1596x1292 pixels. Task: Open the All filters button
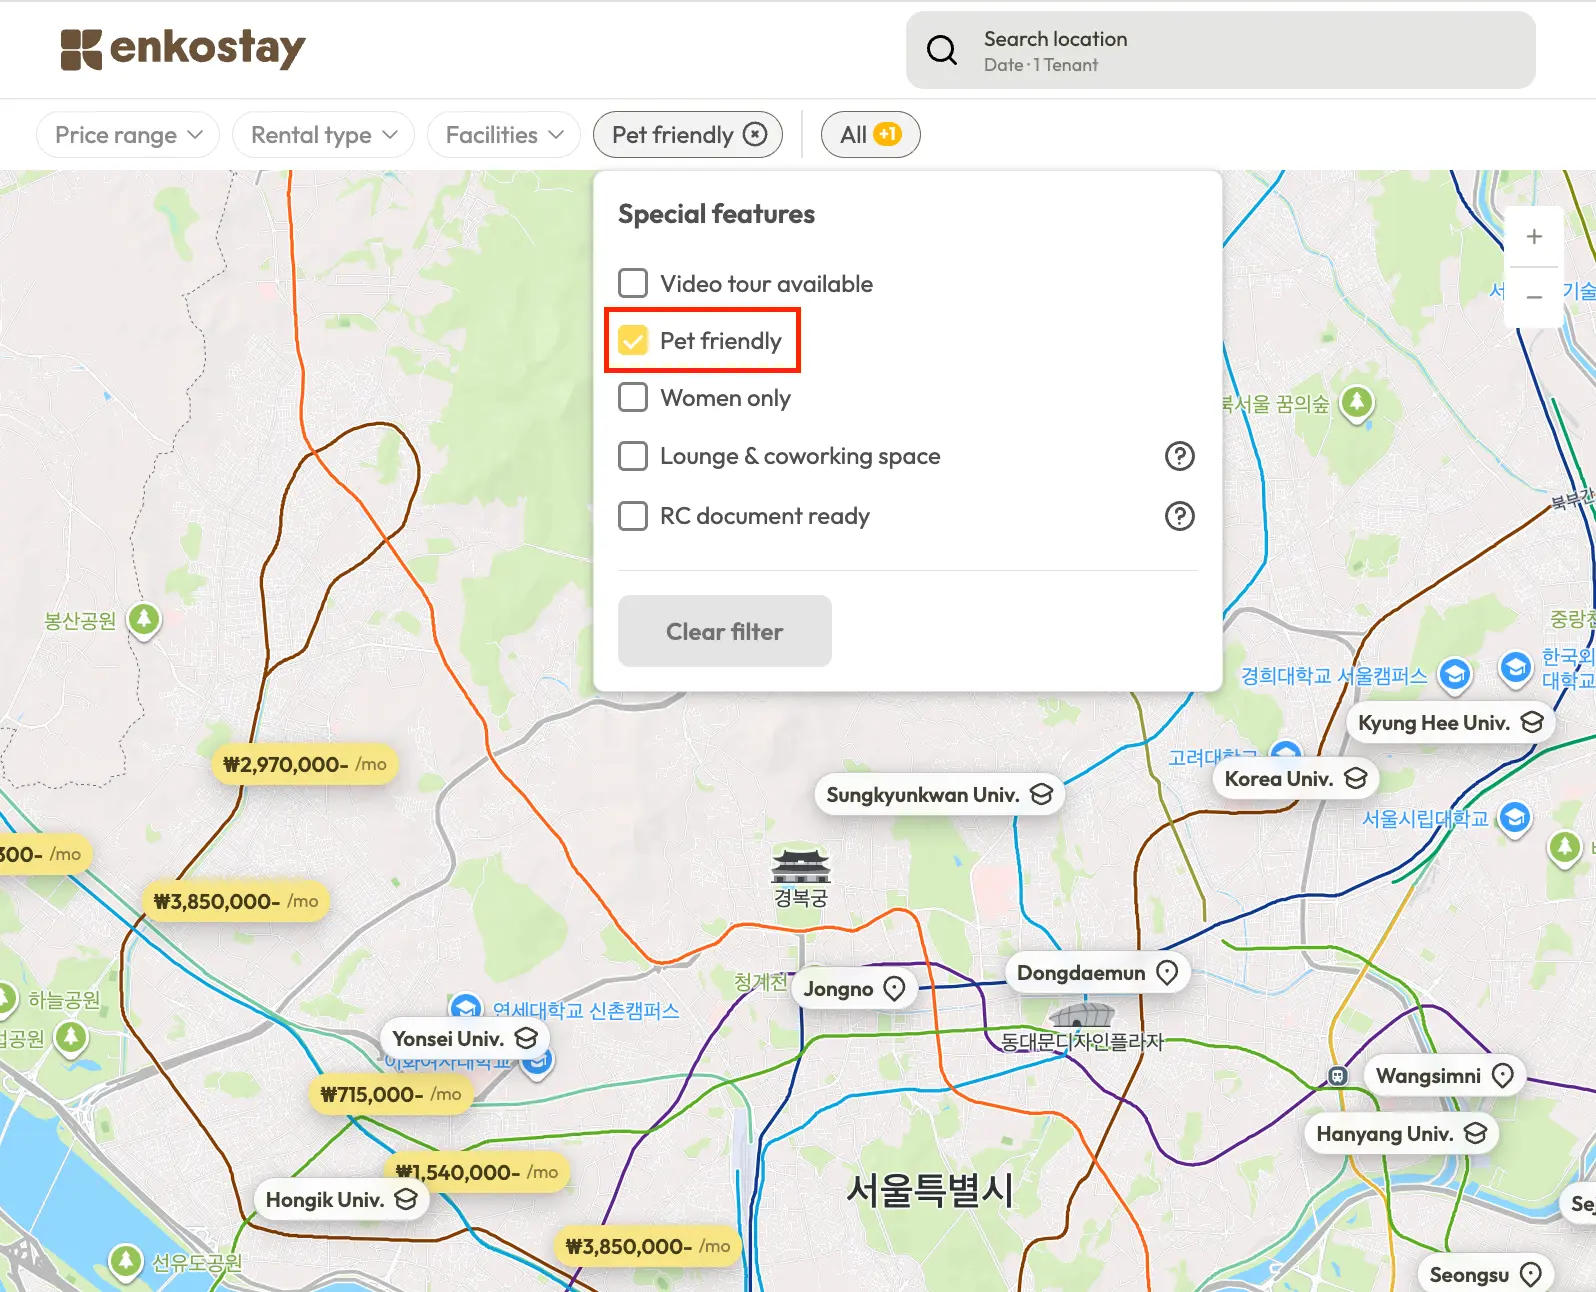point(870,135)
